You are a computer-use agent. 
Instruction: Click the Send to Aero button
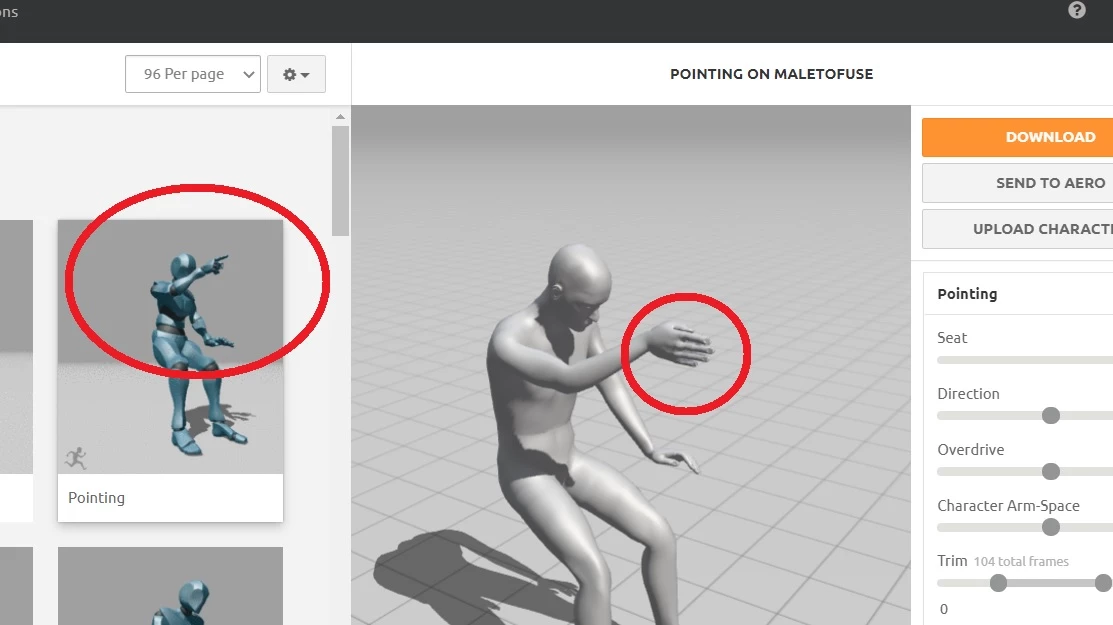[x=1018, y=183]
